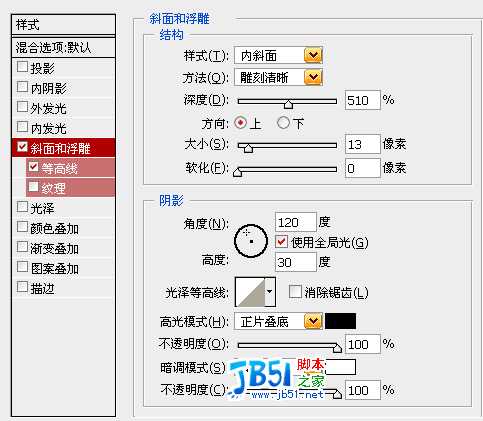
Task: Click the 大小 size field showing 13
Action: point(363,144)
